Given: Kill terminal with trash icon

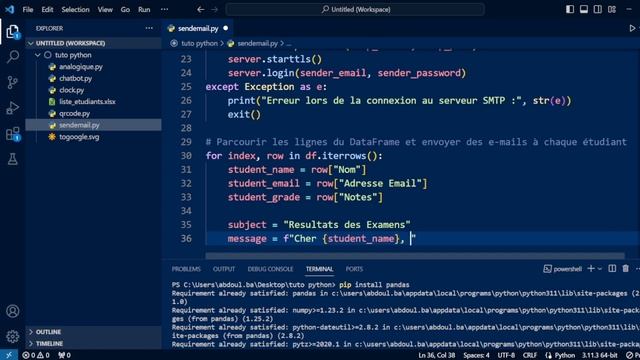Looking at the screenshot, I should tap(625, 269).
